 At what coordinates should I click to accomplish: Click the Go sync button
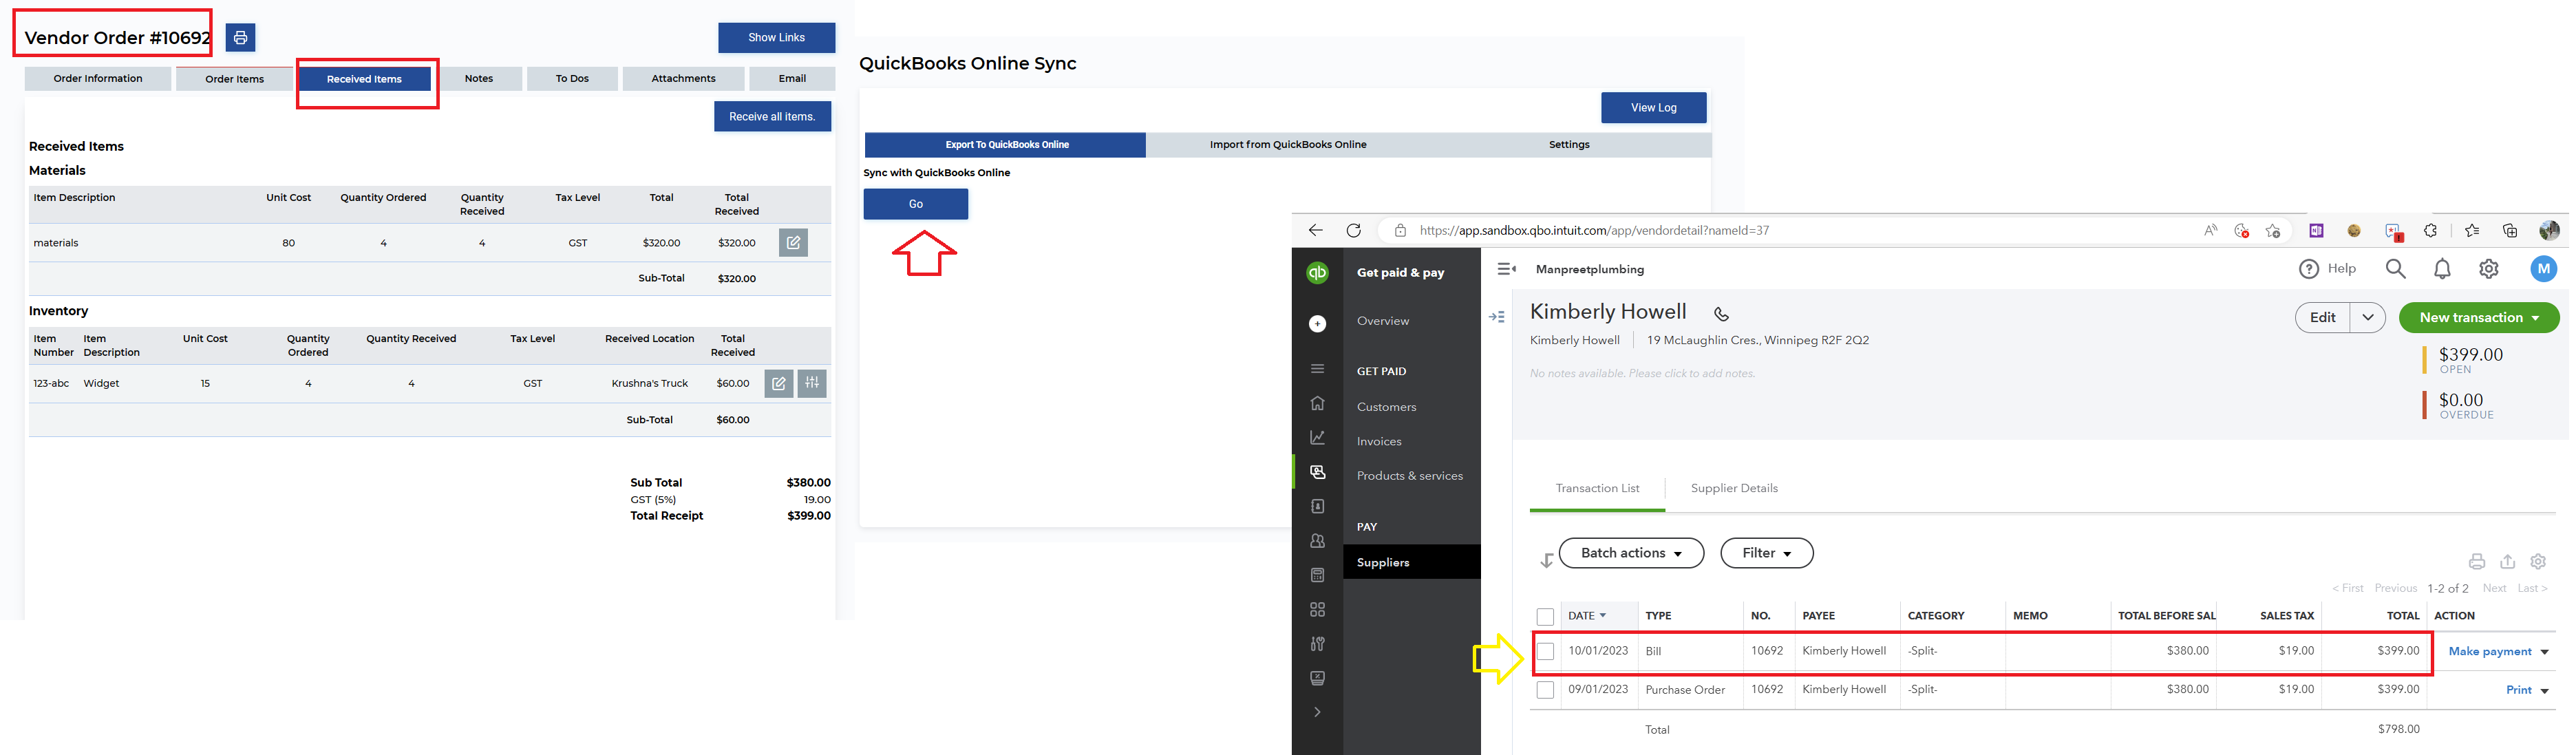(915, 204)
